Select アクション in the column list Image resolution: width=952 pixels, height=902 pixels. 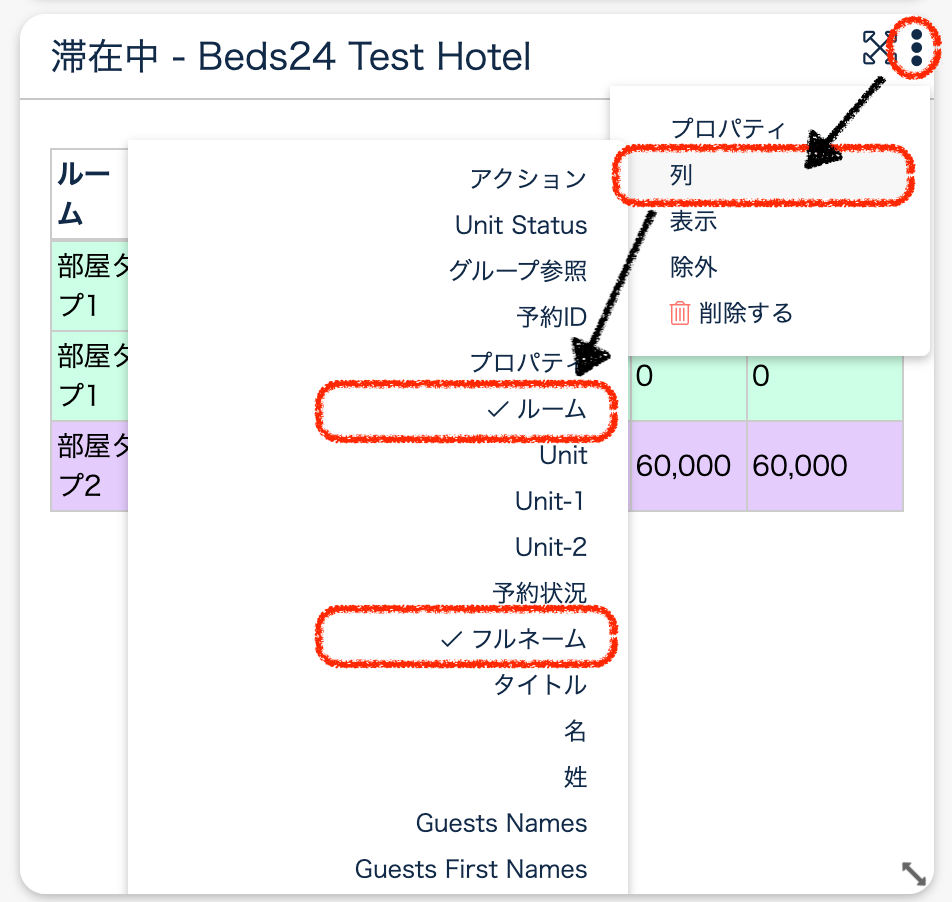click(528, 179)
